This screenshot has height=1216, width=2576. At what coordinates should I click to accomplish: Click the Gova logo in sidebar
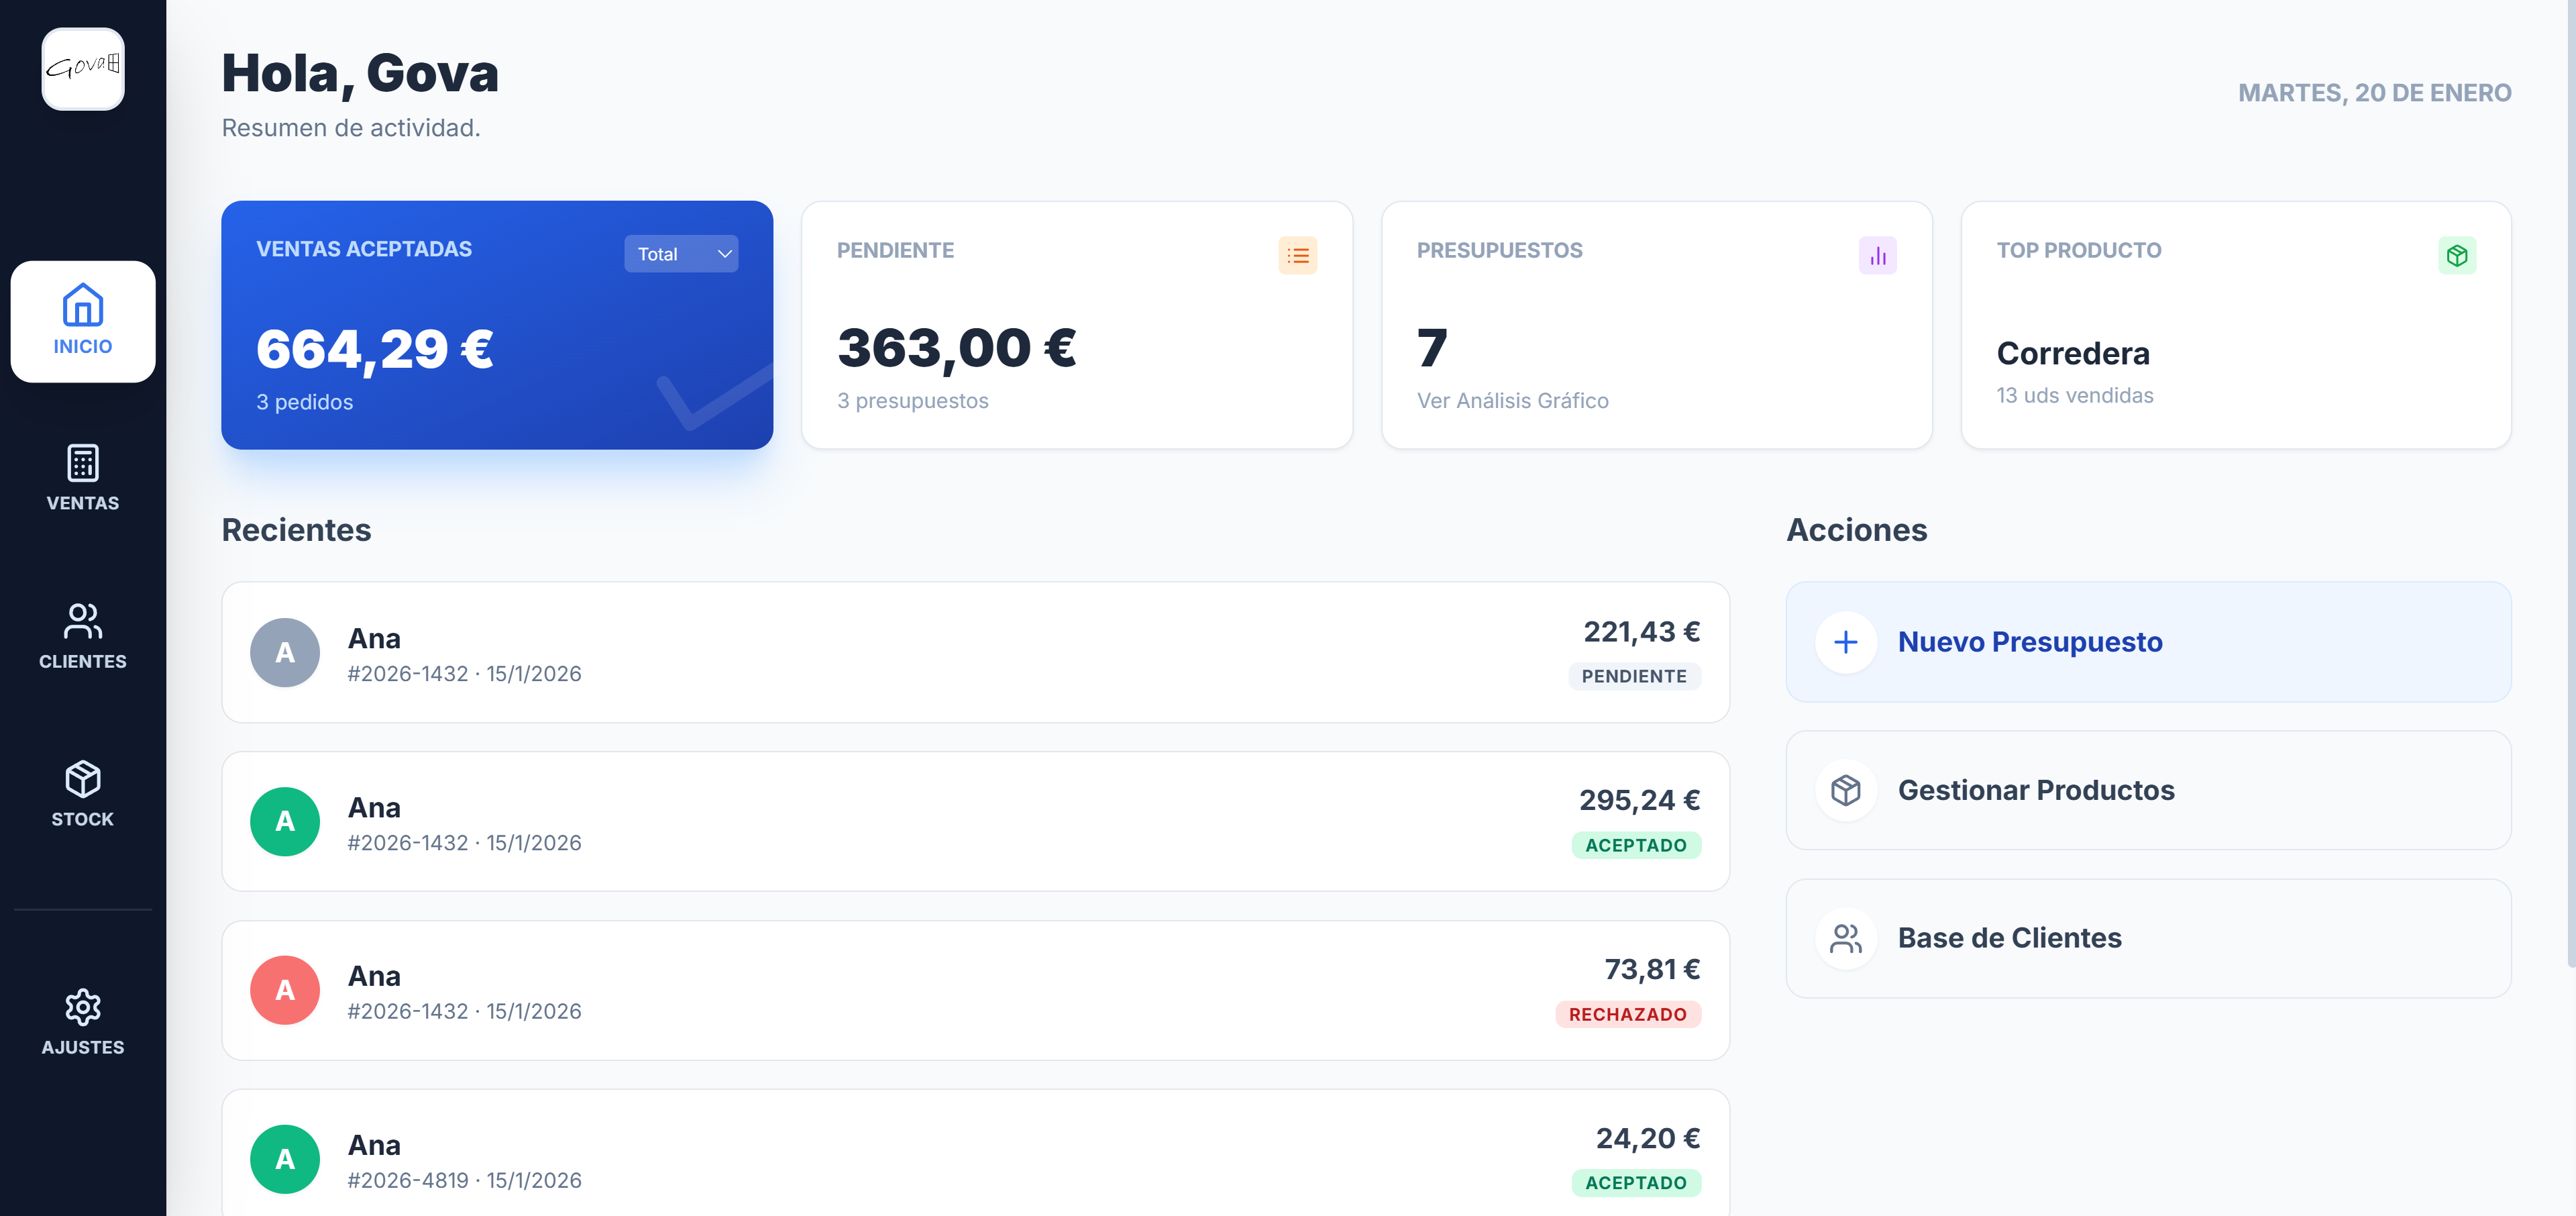[83, 68]
